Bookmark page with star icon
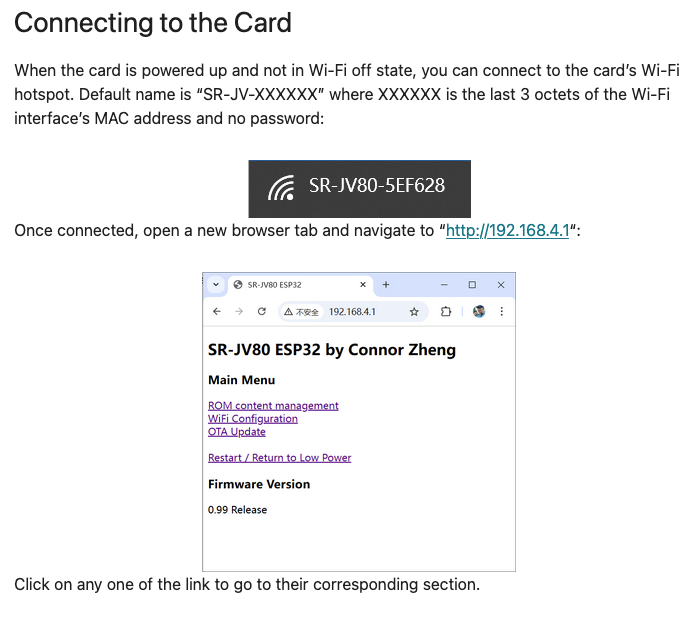Screen dimensions: 700x626 point(414,312)
